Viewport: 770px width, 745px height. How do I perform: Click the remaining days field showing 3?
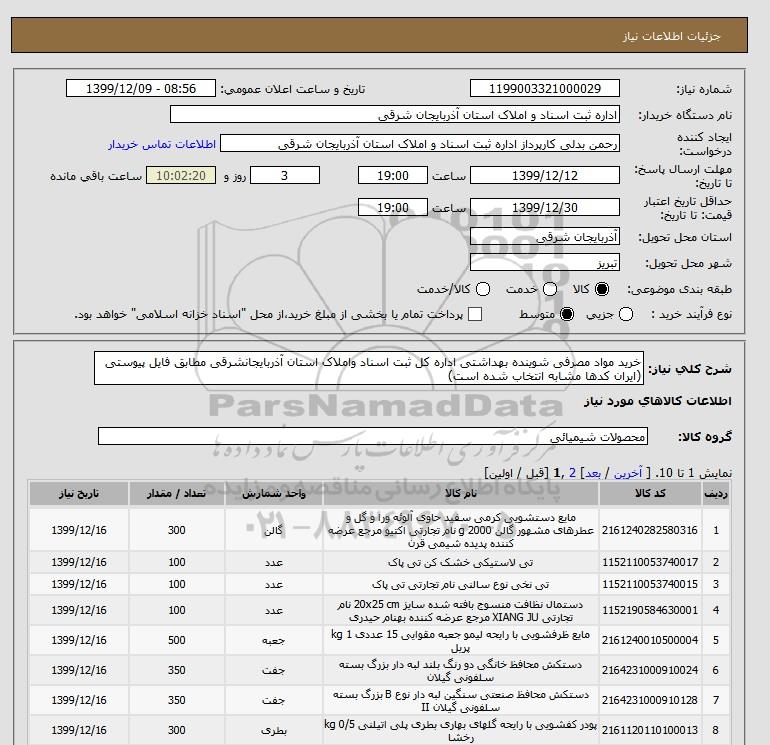pyautogui.click(x=285, y=175)
